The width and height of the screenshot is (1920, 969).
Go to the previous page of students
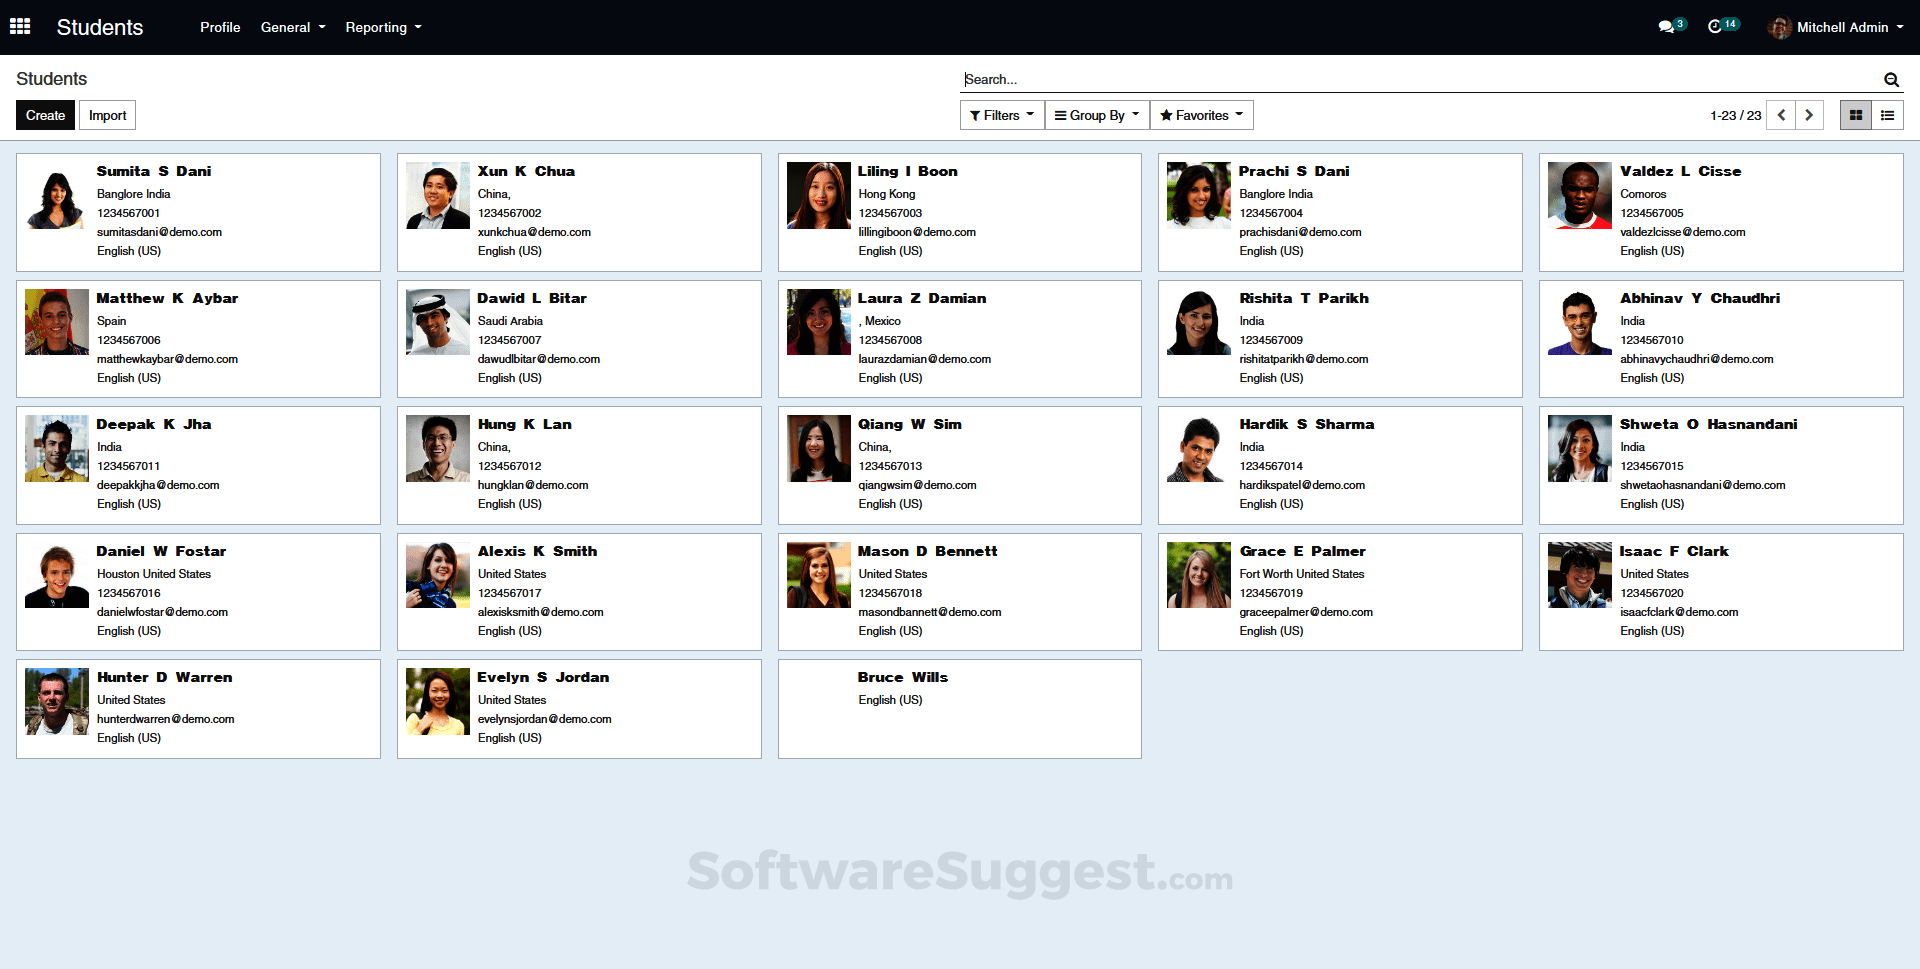1781,114
